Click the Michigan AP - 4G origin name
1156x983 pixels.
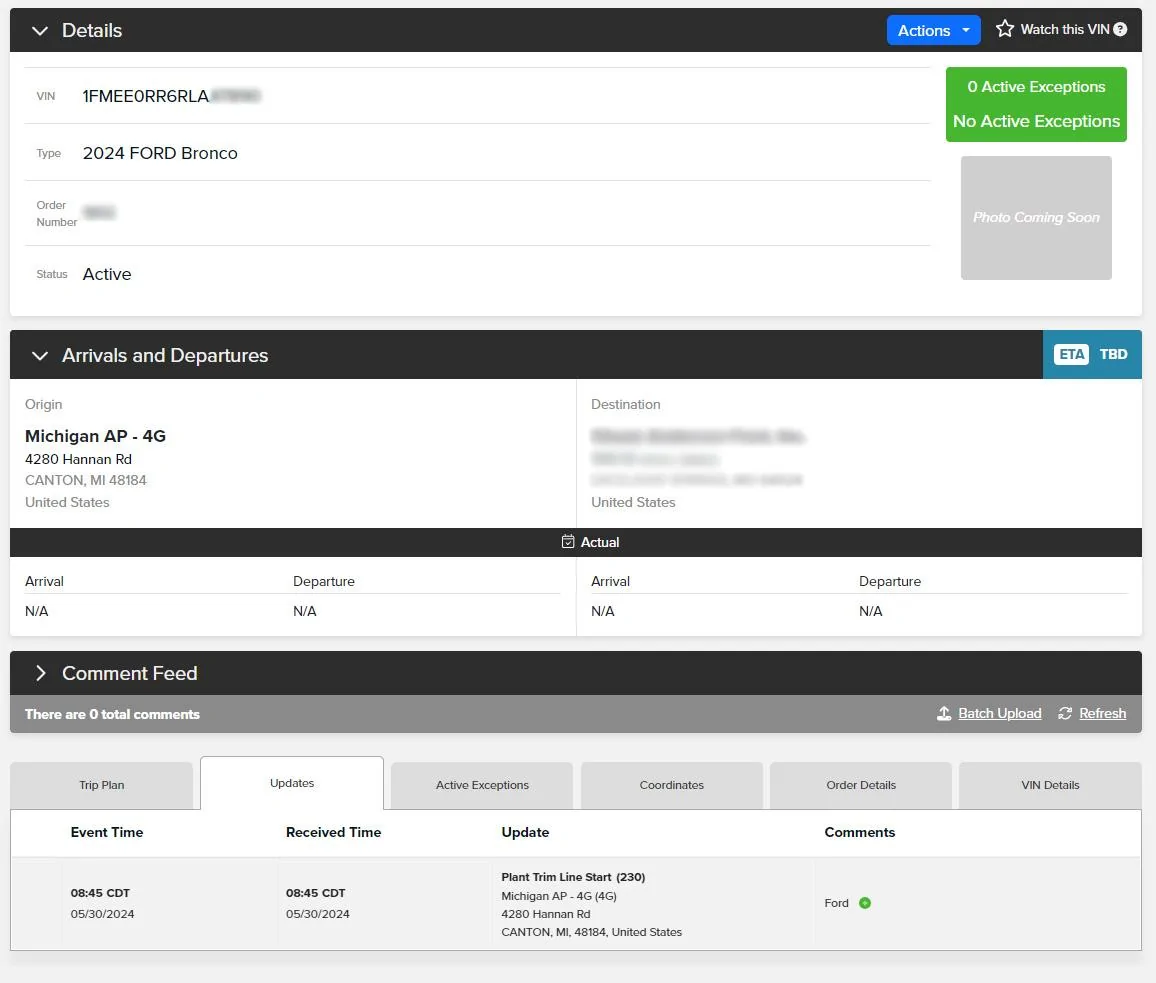click(x=95, y=436)
